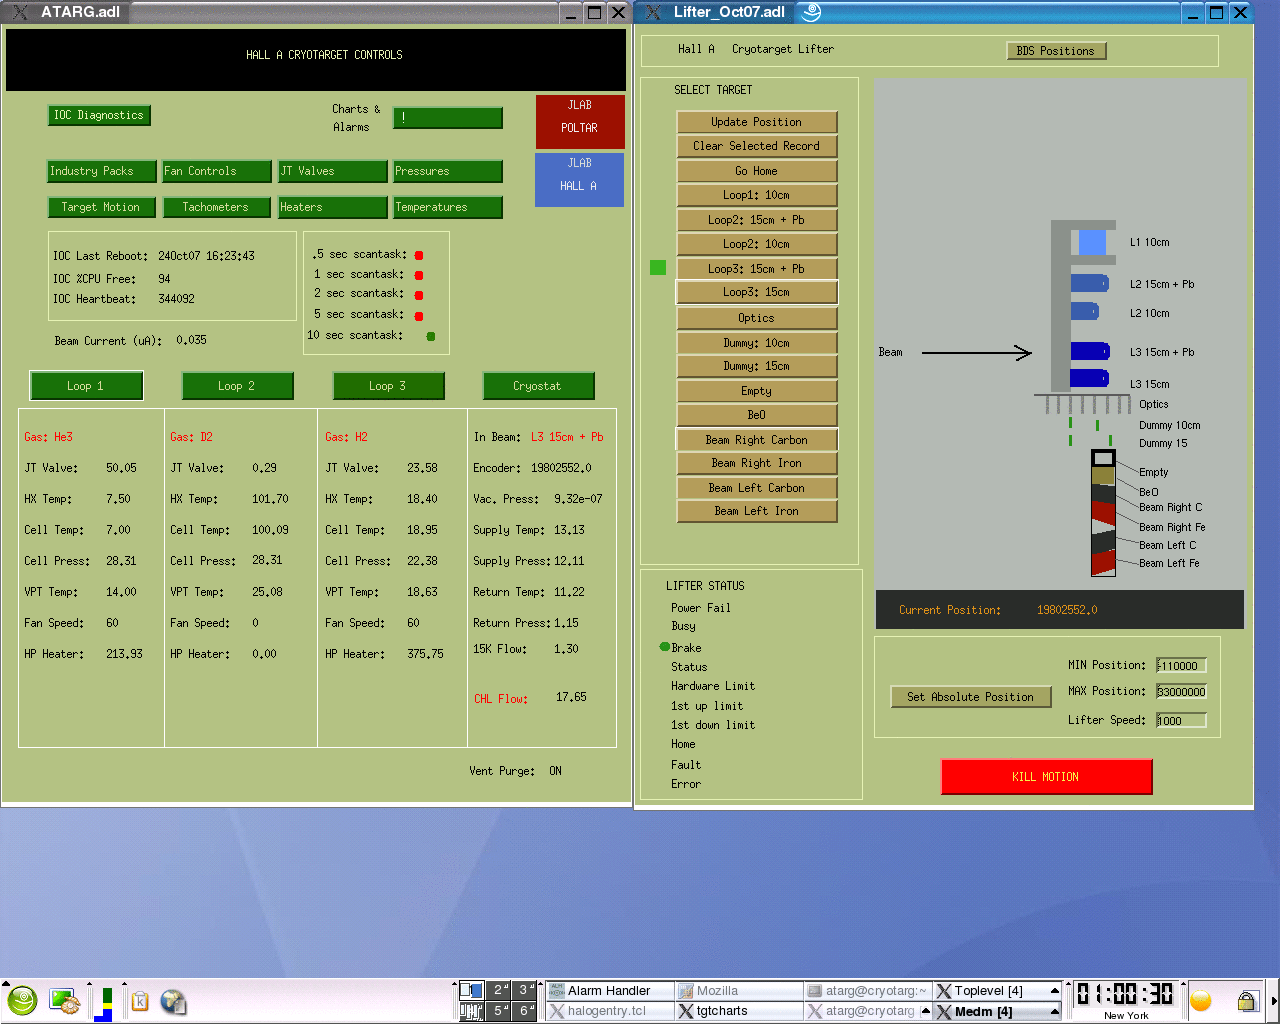Open the Temperatures related display
Image resolution: width=1280 pixels, height=1024 pixels.
(x=447, y=207)
